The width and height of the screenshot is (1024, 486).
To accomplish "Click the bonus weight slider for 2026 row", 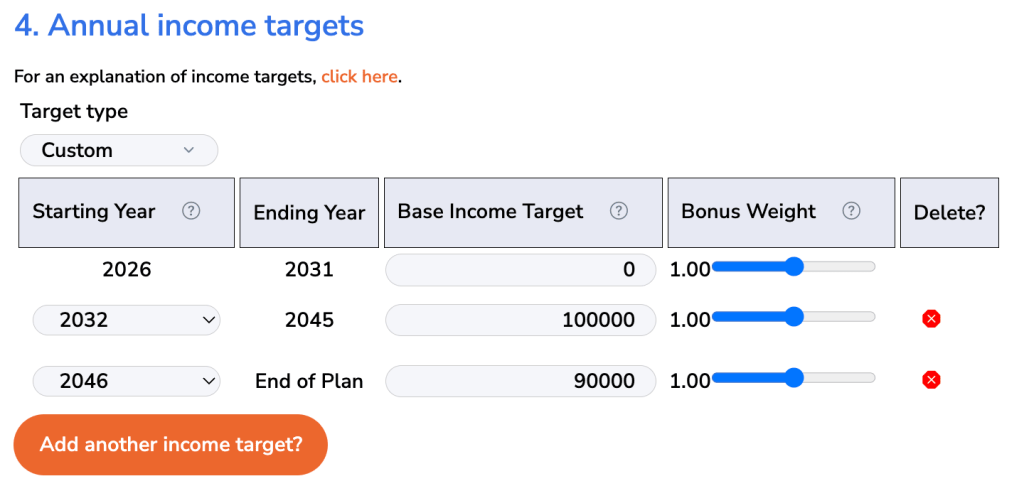I will pyautogui.click(x=793, y=267).
